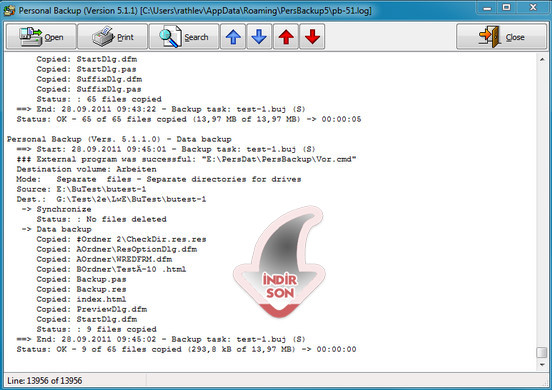
Task: Click the Personal Backup title bar icon
Action: point(9,10)
